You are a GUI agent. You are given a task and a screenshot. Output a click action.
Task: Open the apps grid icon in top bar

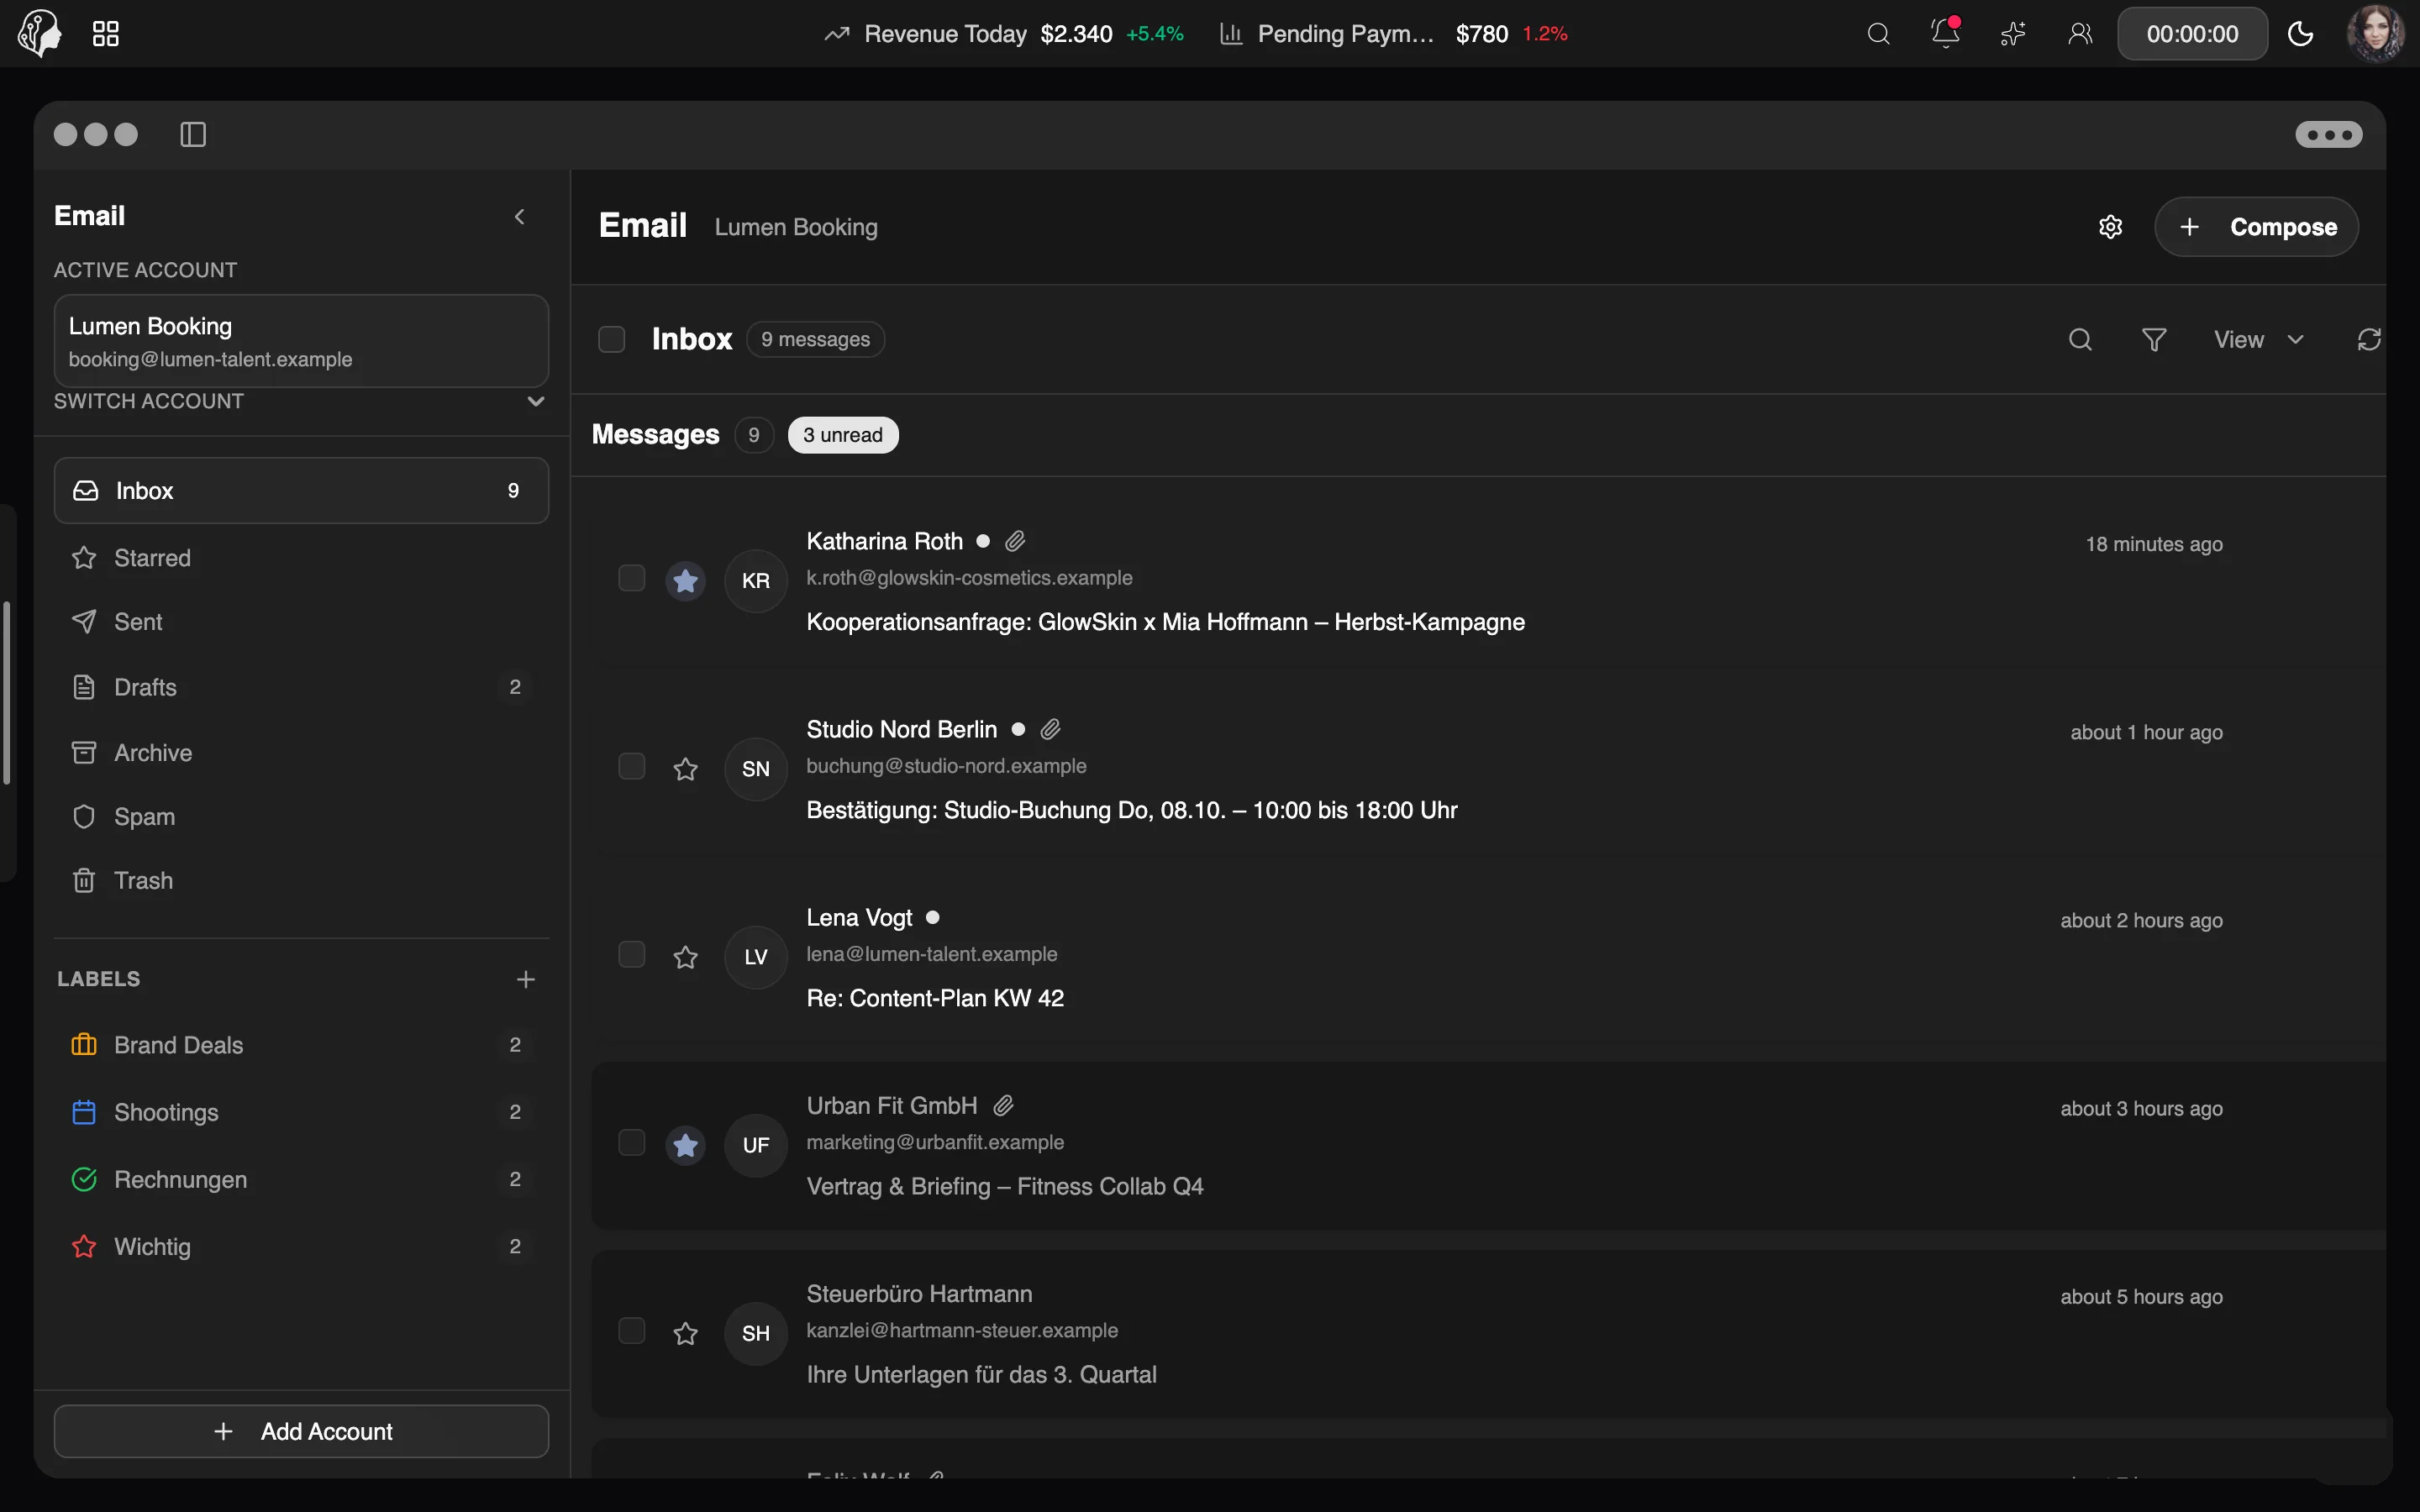point(105,34)
